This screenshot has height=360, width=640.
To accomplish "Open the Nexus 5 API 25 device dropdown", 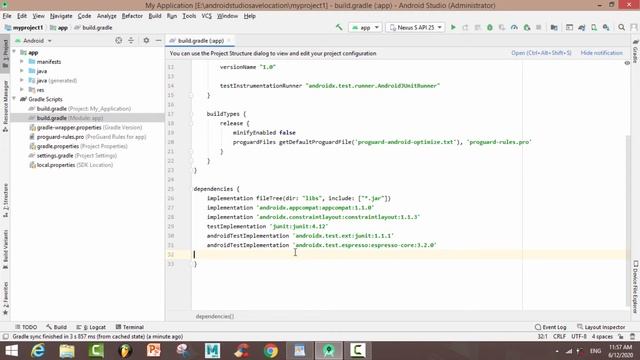I will (x=415, y=27).
